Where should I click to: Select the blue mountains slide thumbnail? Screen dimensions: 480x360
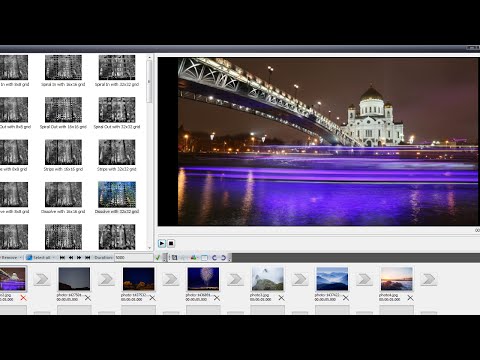[x=332, y=279]
